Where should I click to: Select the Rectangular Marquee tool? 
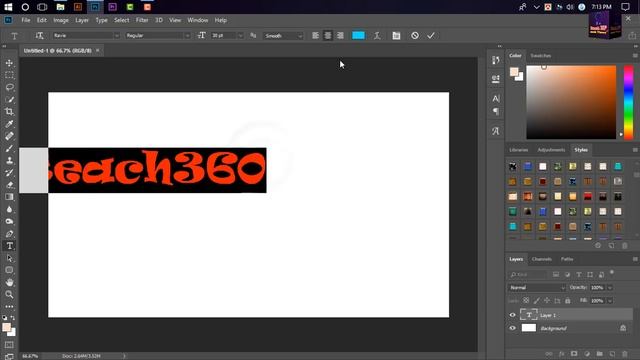tap(9, 76)
